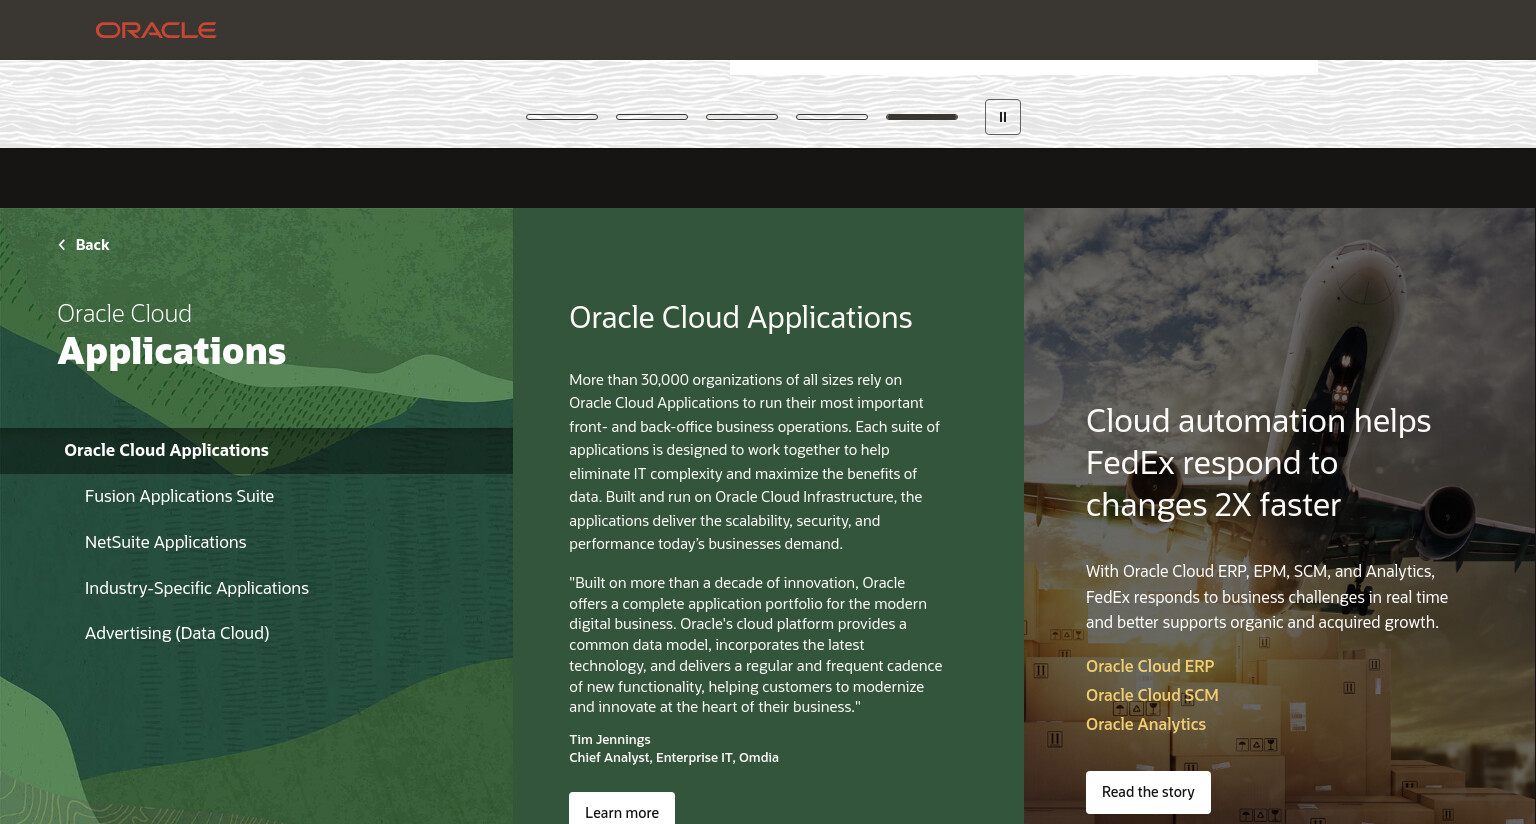Open Fusion Applications Suite

tap(179, 496)
